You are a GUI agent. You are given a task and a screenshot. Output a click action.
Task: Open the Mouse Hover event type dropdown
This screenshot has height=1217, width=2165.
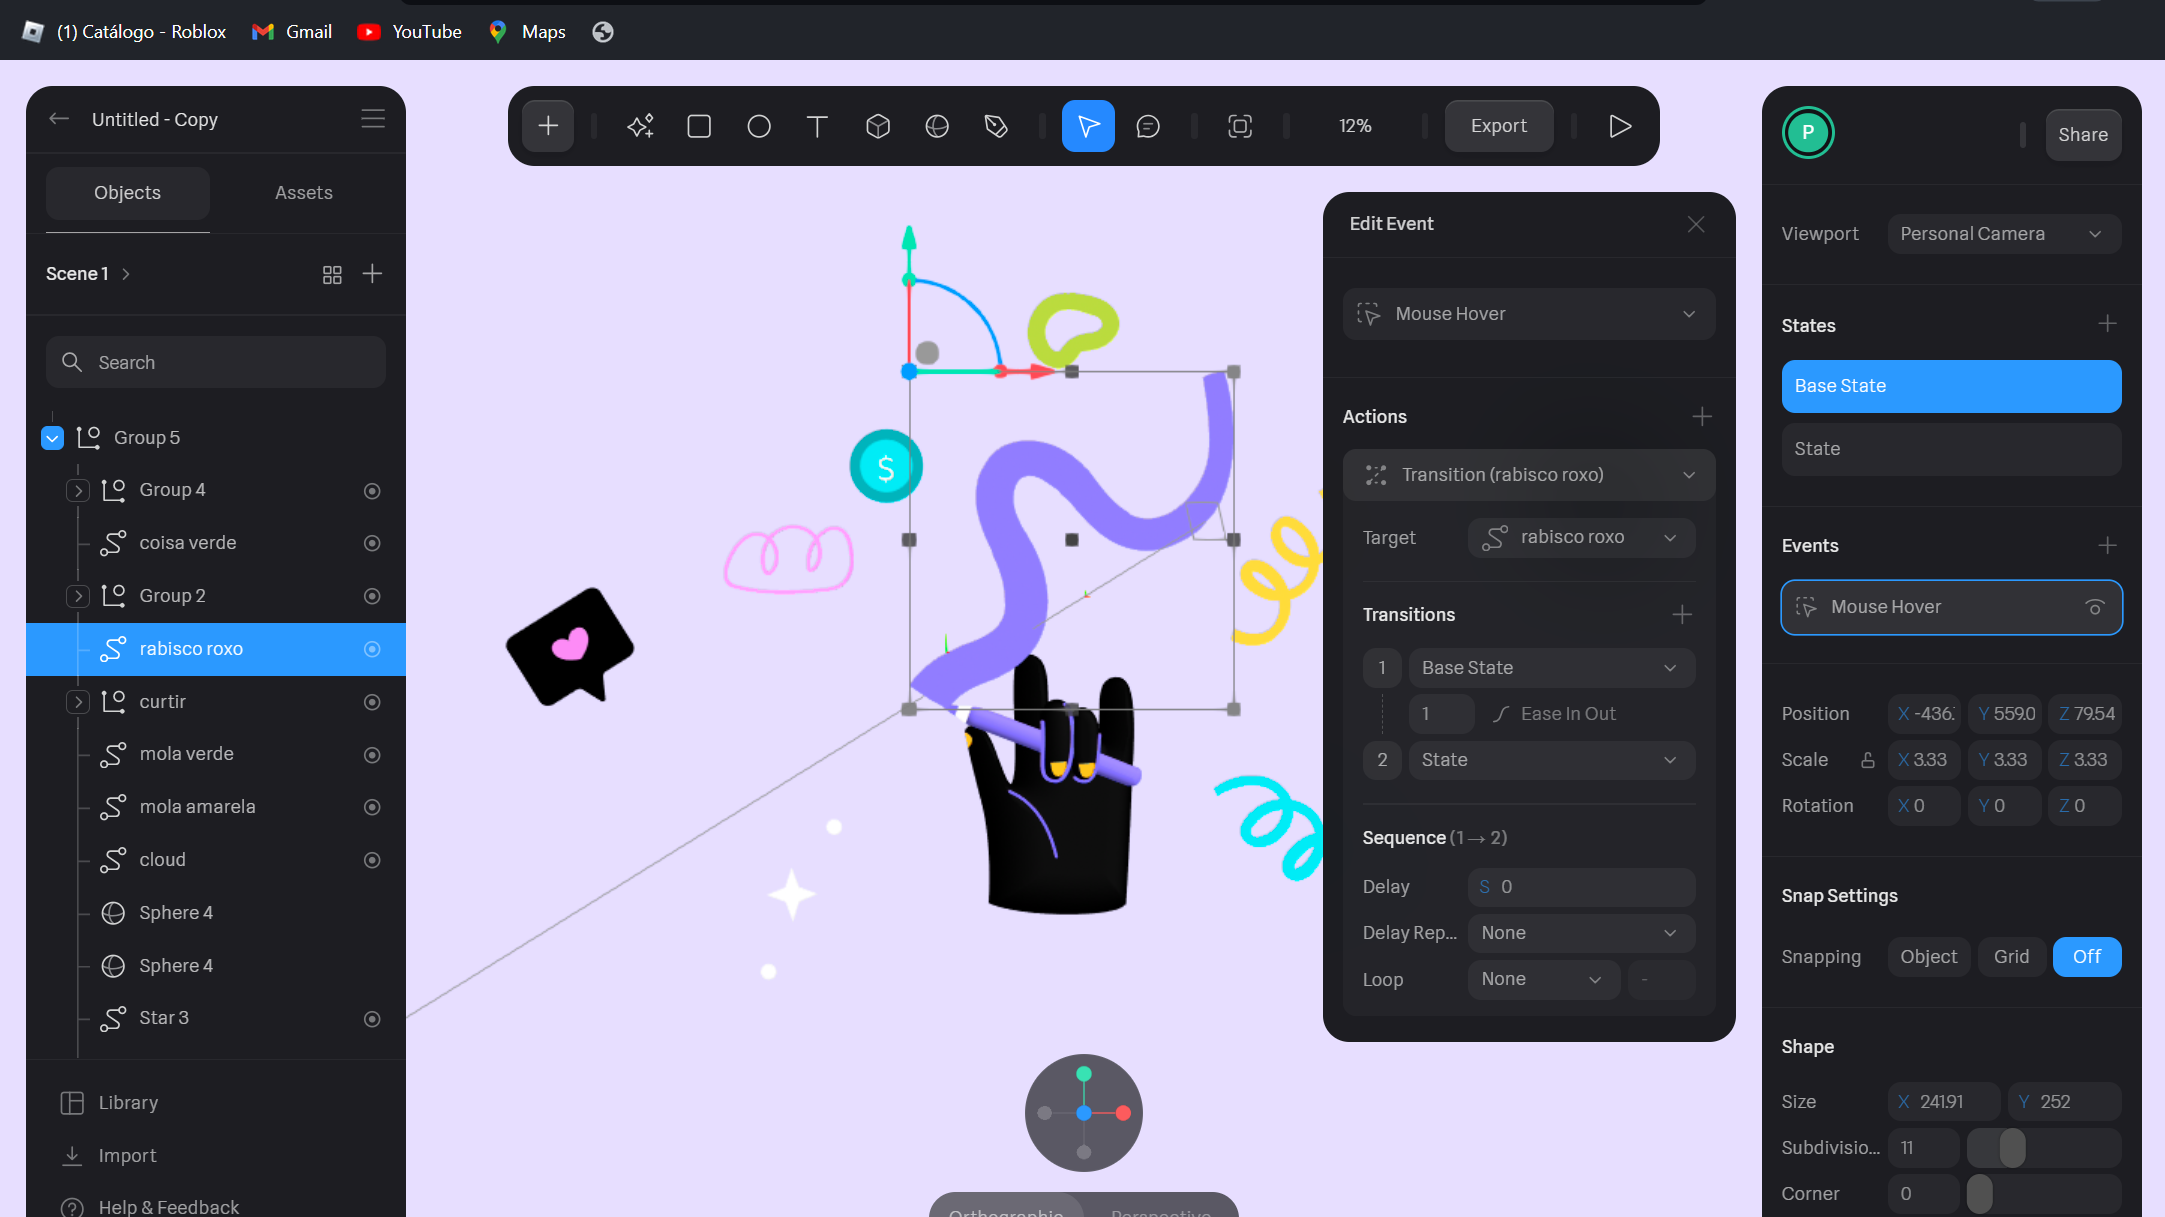point(1528,314)
